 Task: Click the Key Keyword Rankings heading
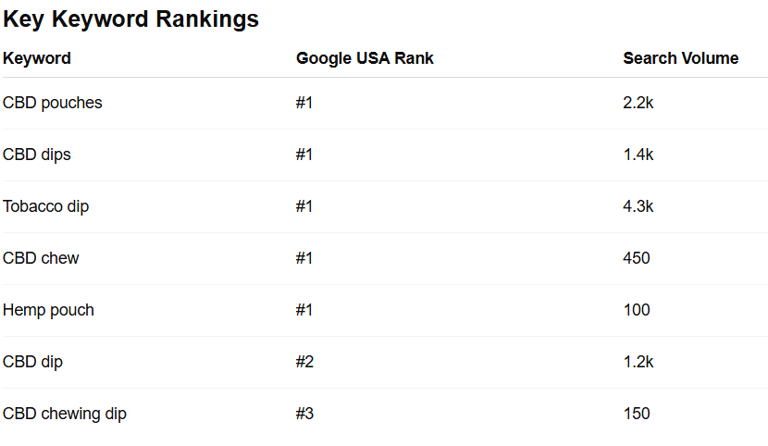[x=131, y=19]
